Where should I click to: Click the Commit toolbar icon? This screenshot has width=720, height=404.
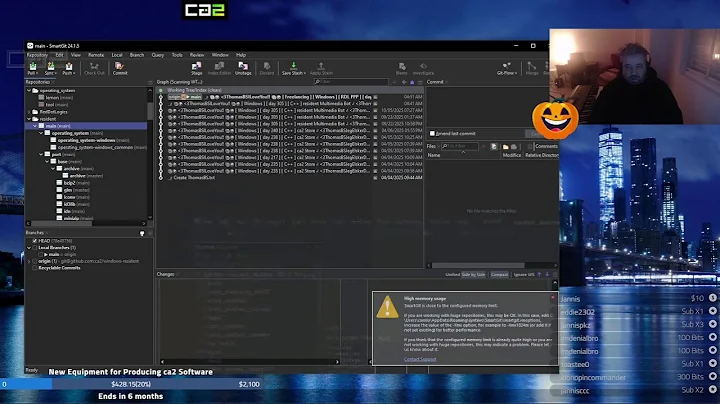coord(120,68)
